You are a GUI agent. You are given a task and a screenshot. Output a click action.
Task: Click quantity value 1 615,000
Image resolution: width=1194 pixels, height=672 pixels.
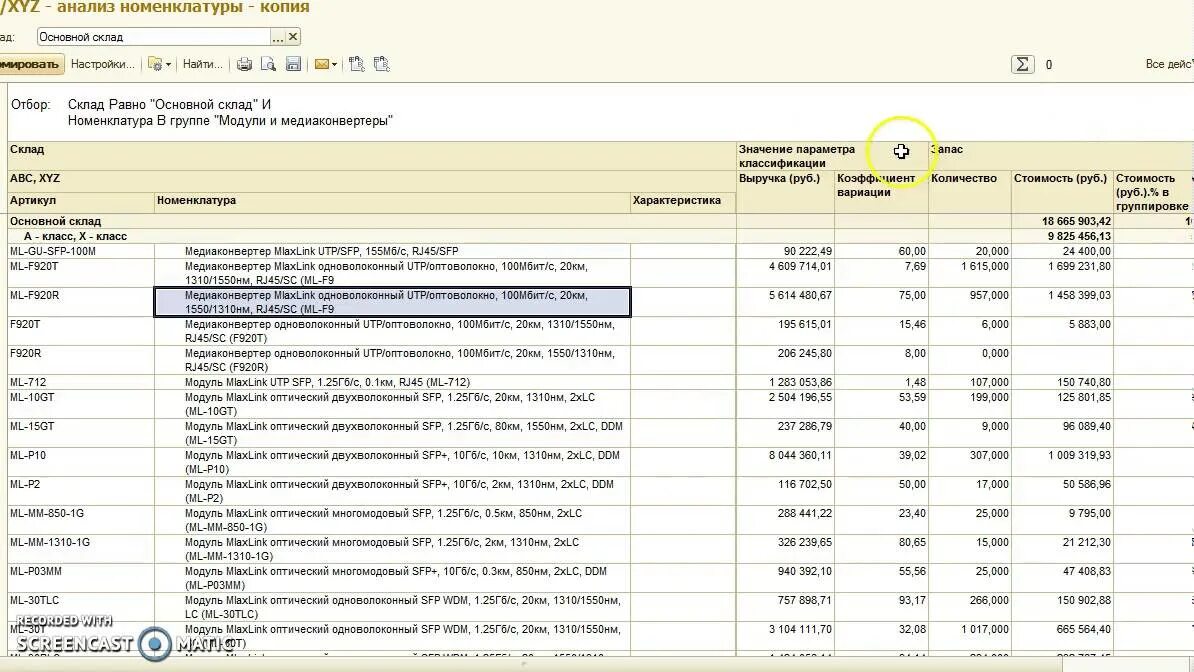(x=985, y=267)
